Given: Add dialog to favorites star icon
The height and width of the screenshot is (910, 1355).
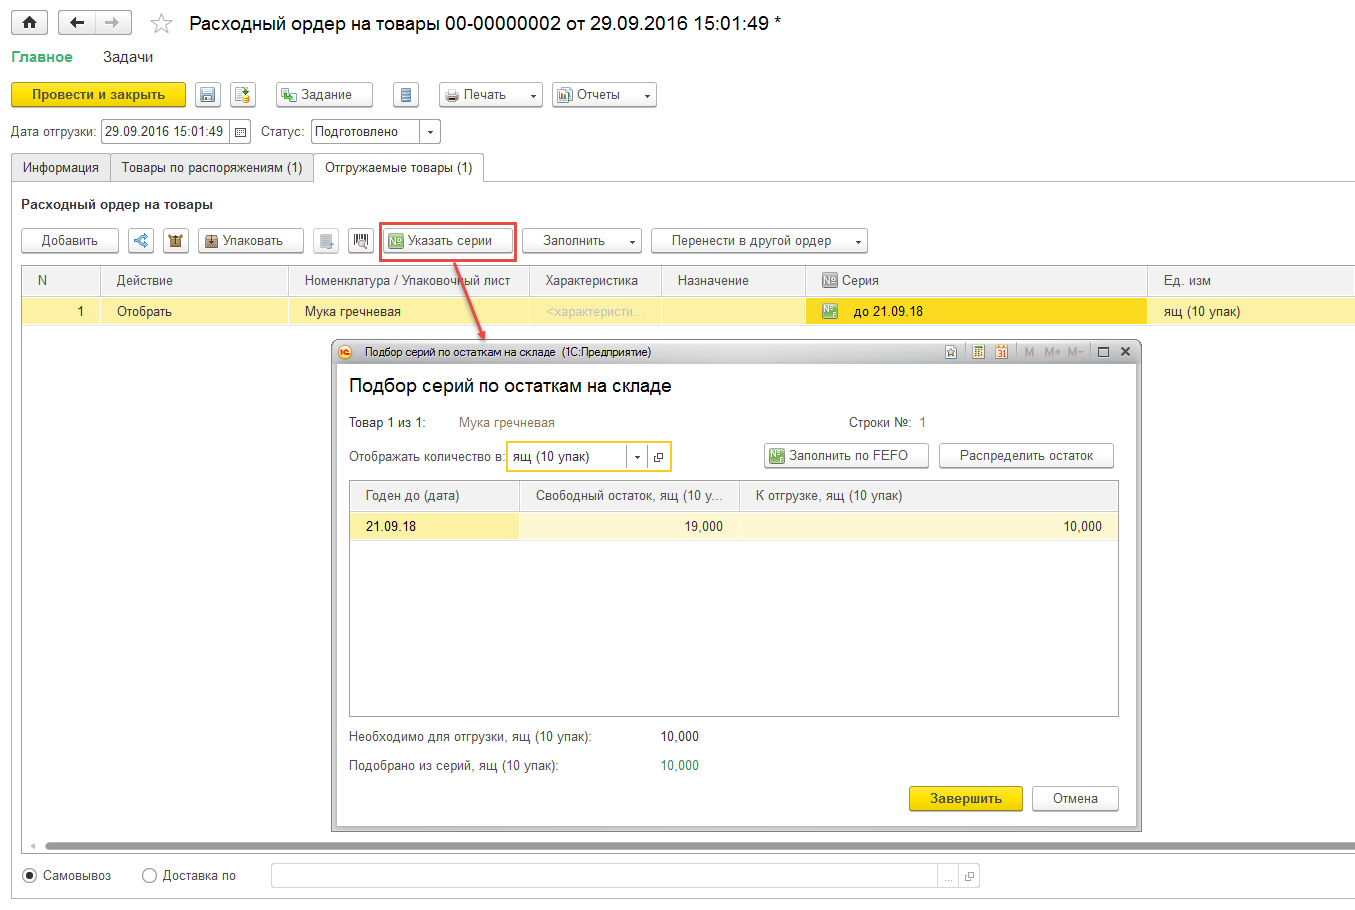Looking at the screenshot, I should click(x=951, y=352).
